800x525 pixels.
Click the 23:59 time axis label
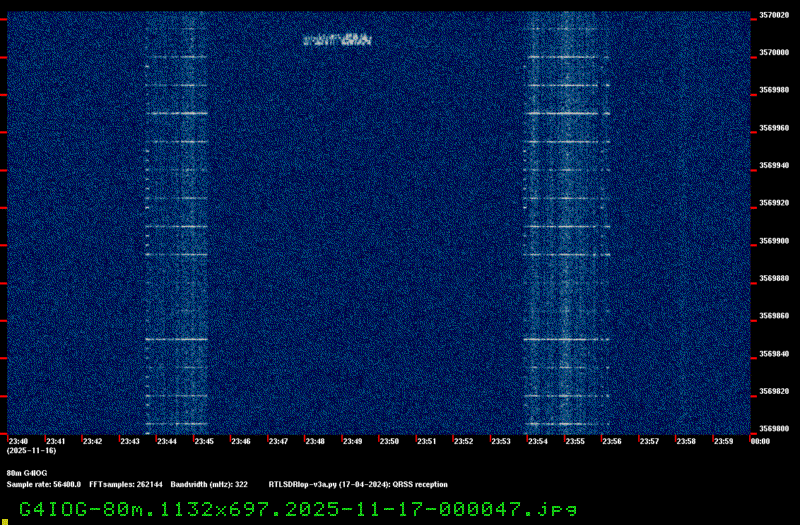click(723, 441)
